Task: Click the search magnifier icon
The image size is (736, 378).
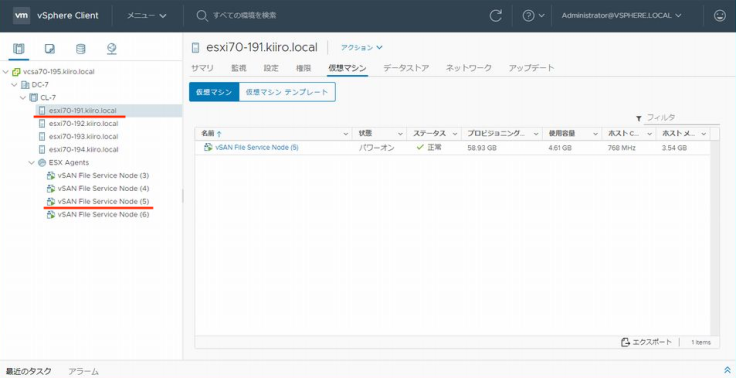Action: coord(202,16)
